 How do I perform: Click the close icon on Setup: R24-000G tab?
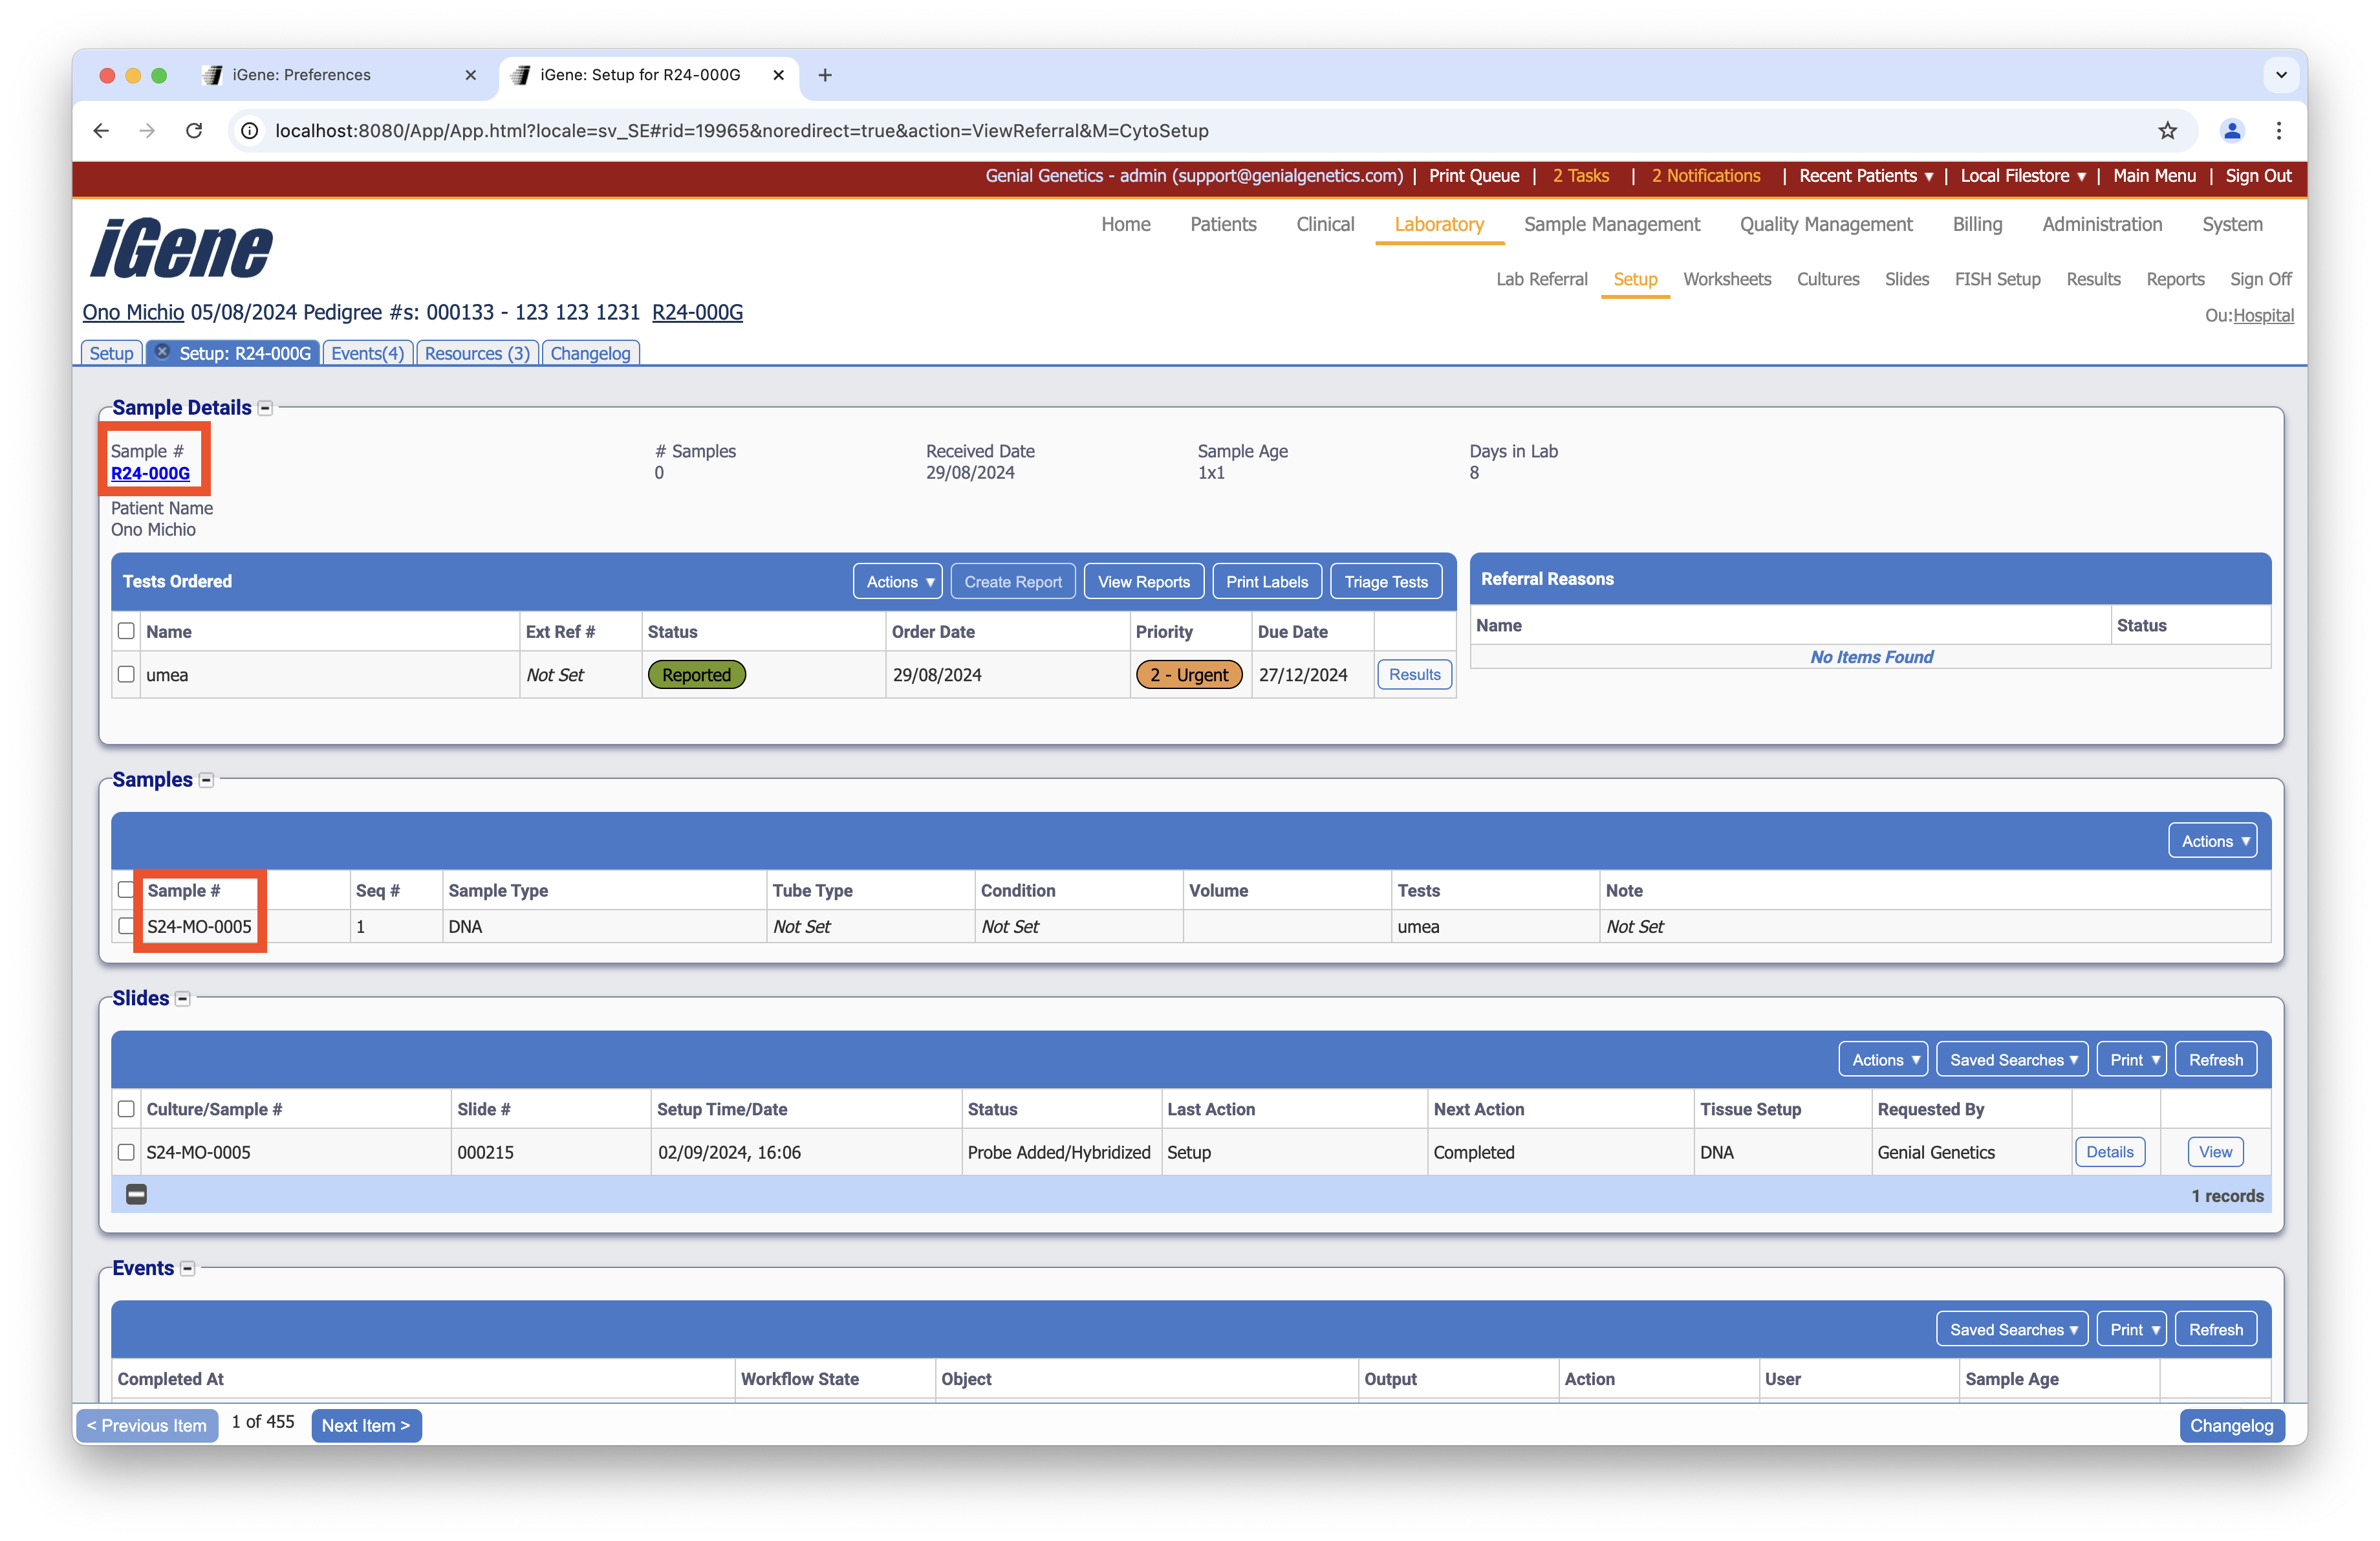click(x=162, y=352)
